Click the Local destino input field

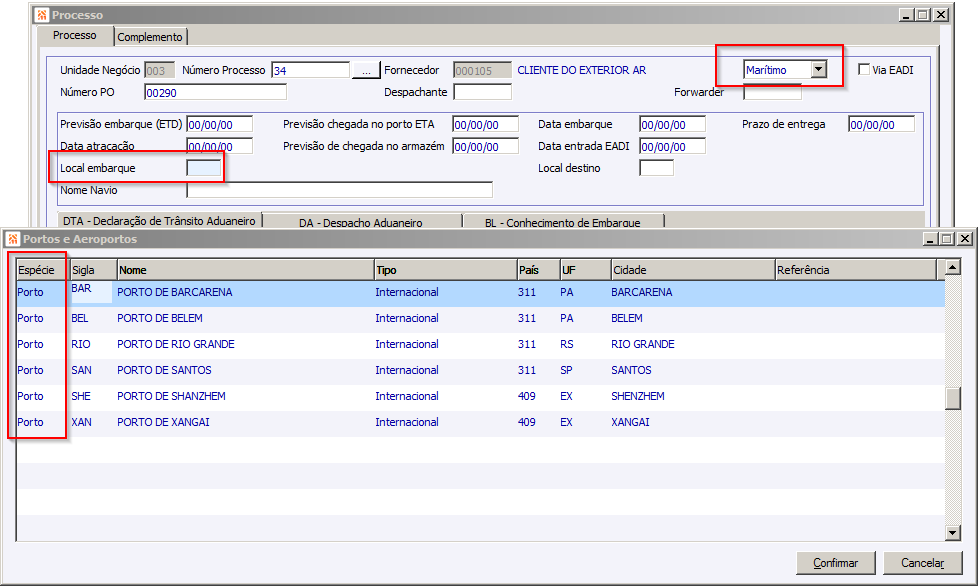tap(656, 168)
